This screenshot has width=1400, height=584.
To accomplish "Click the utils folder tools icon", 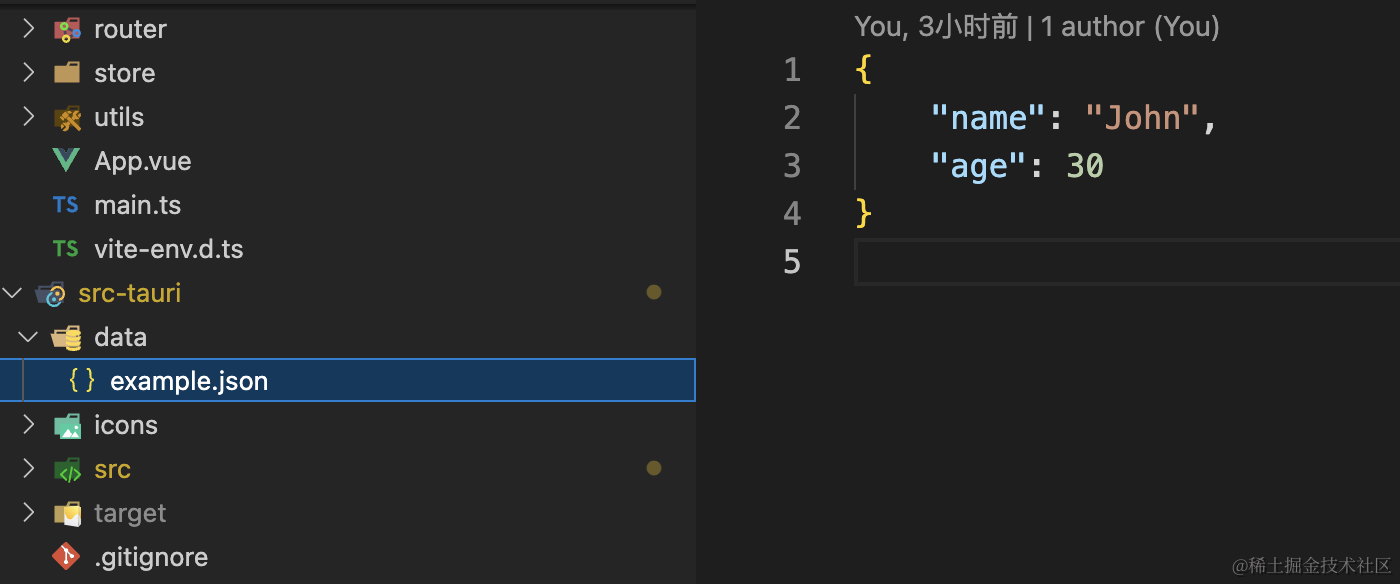I will (x=67, y=118).
